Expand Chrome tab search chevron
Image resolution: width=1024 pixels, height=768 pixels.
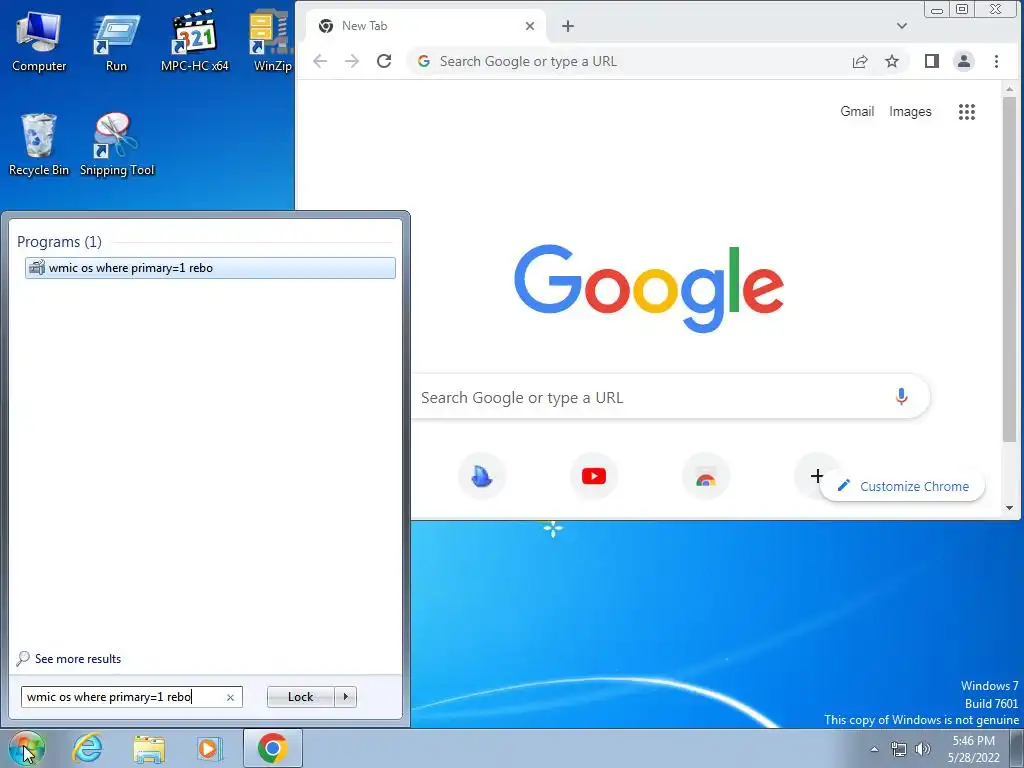click(x=902, y=26)
